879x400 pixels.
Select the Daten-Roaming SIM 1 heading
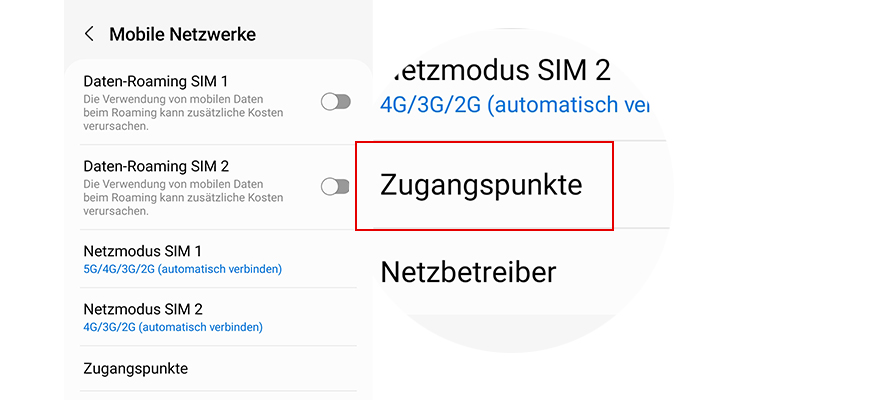tap(156, 81)
